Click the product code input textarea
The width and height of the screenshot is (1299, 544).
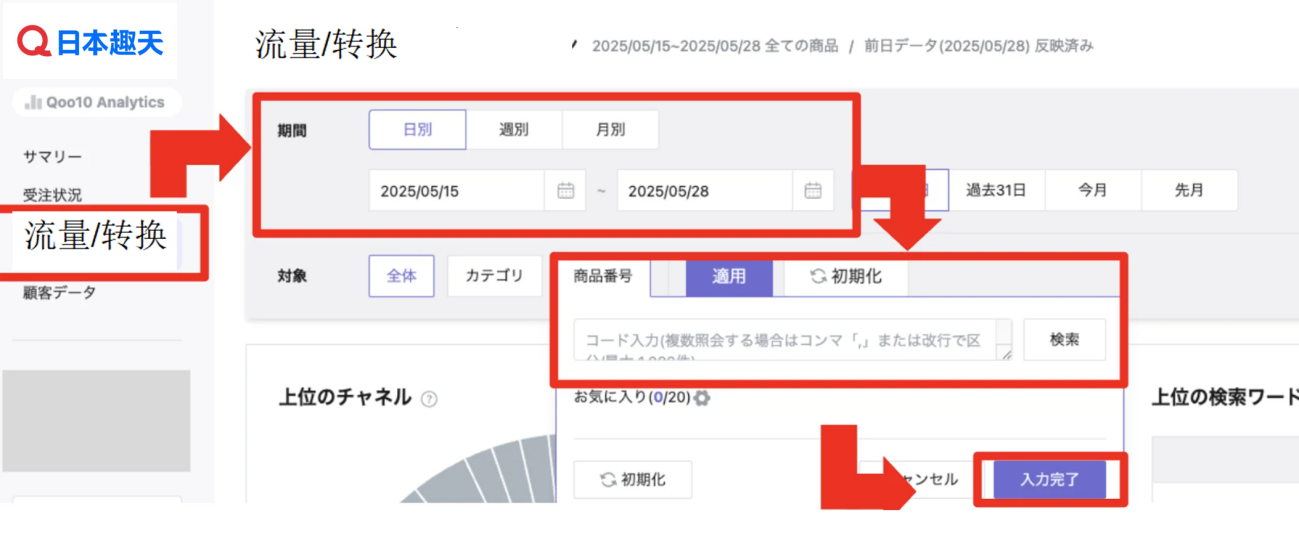(x=793, y=340)
